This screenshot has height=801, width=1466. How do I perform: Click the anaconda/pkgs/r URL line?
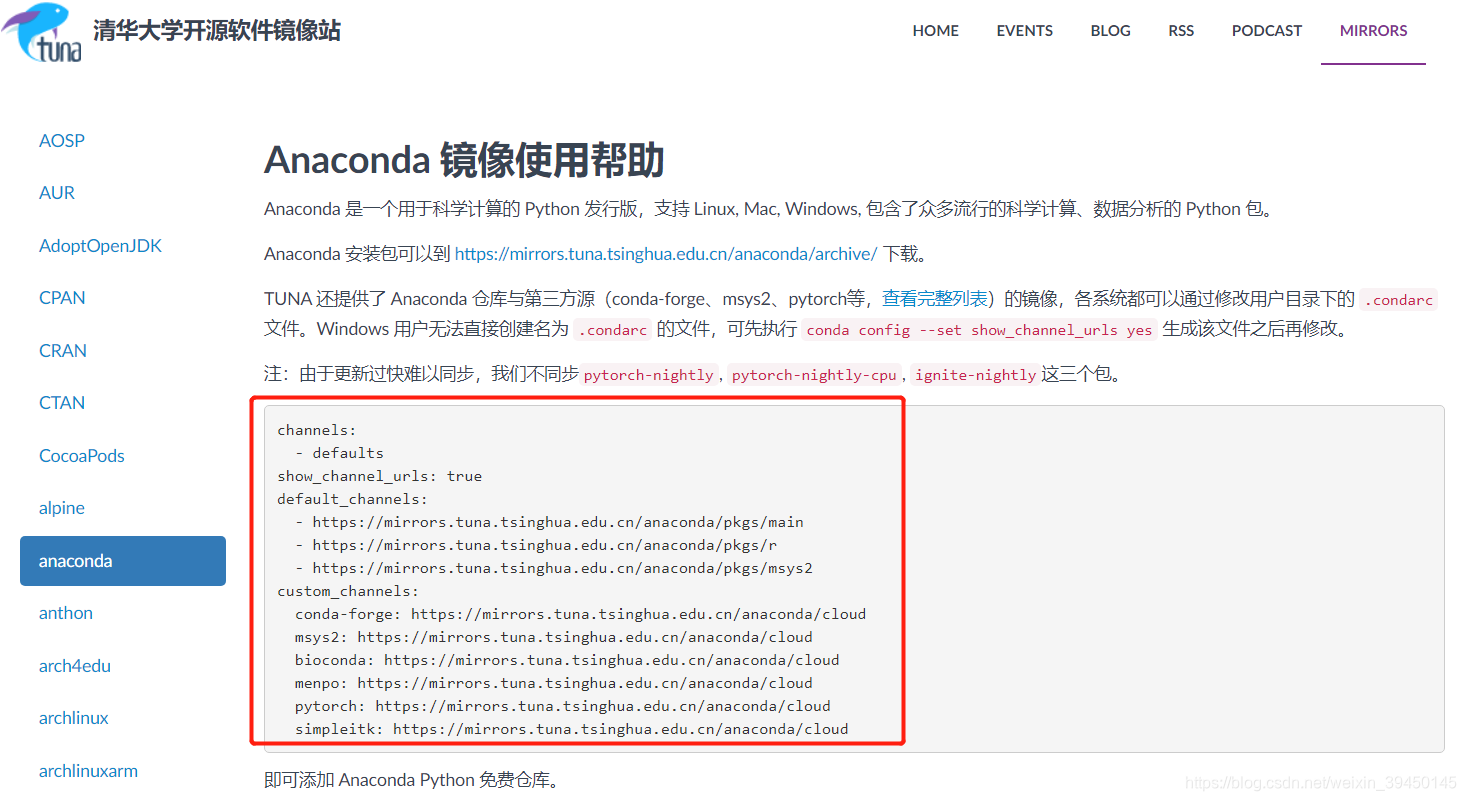[536, 545]
